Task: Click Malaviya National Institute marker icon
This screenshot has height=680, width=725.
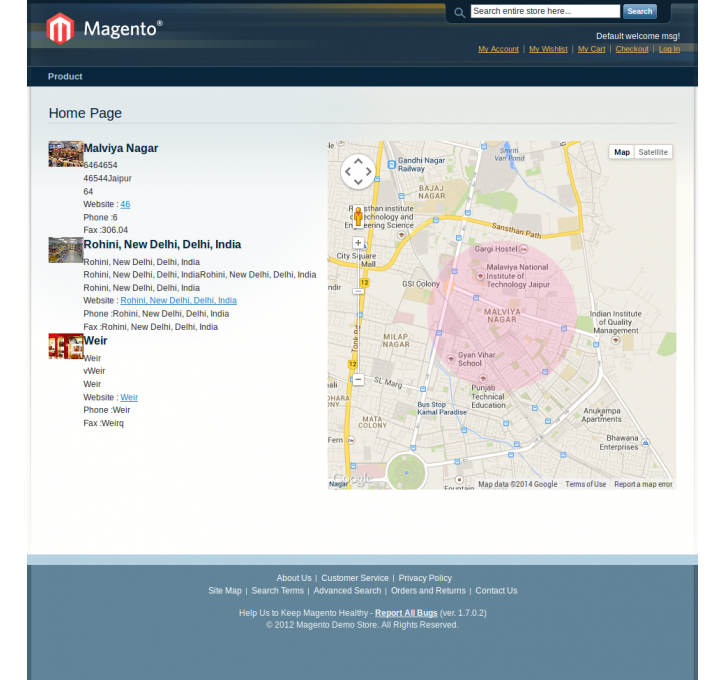Action: pyautogui.click(x=480, y=276)
